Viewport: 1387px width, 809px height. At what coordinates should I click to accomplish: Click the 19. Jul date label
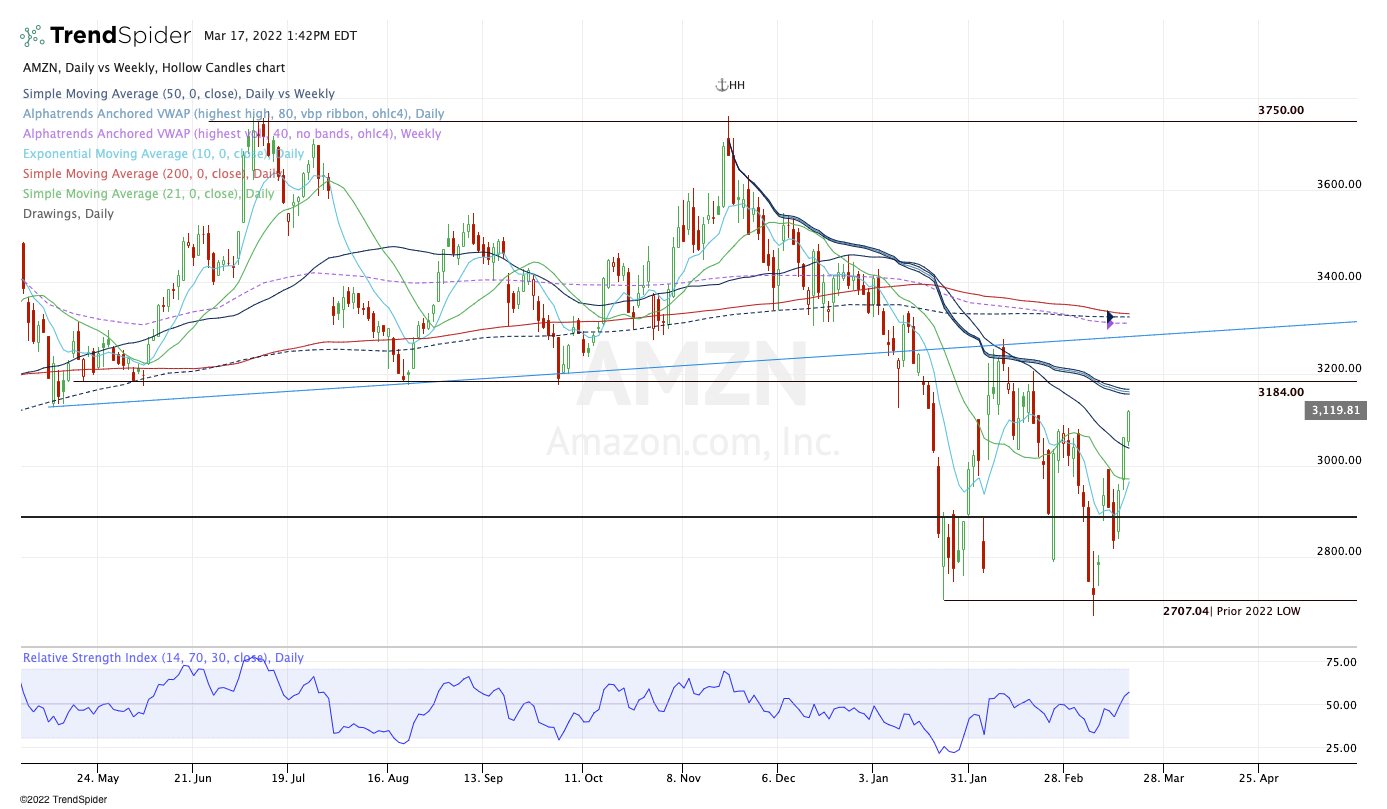coord(288,777)
